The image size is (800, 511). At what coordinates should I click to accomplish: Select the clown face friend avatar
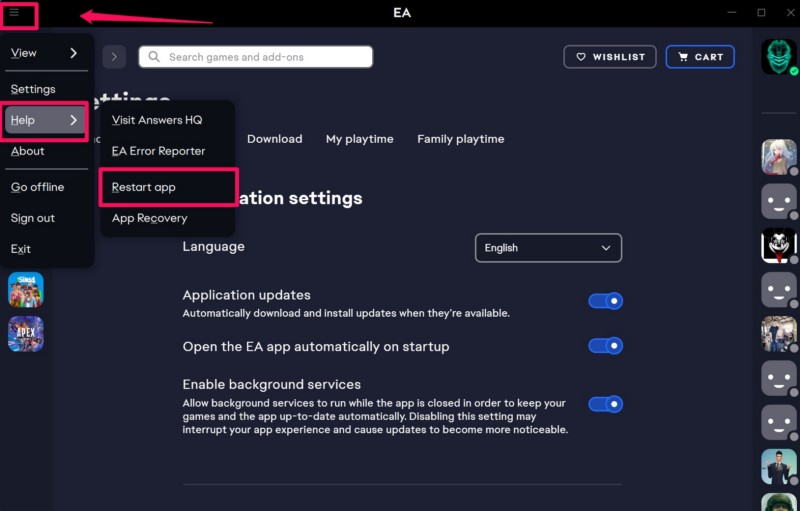tap(778, 244)
